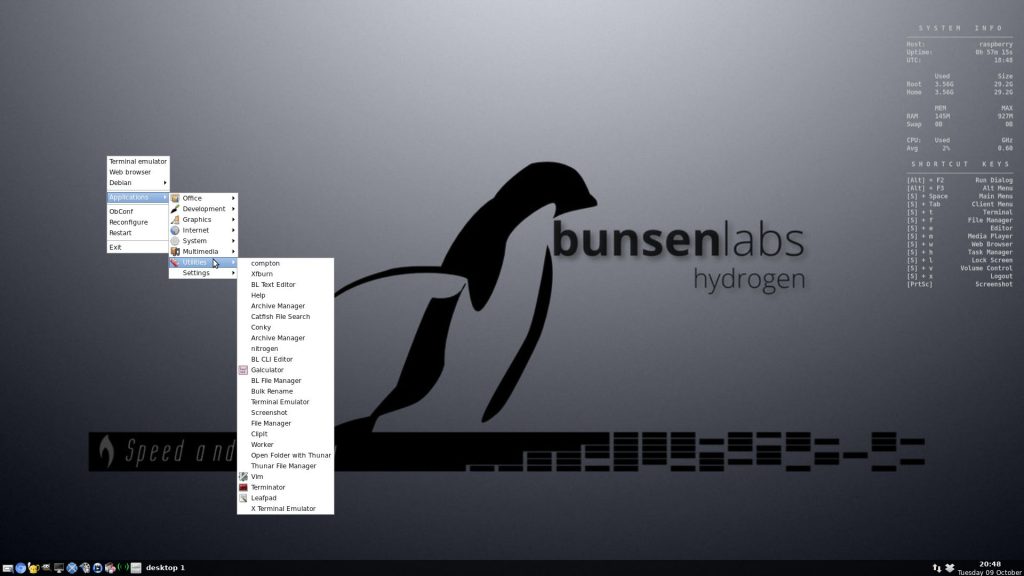Click the blue globe web browser taskbar icon
Image resolution: width=1024 pixels, height=576 pixels.
click(x=20, y=568)
